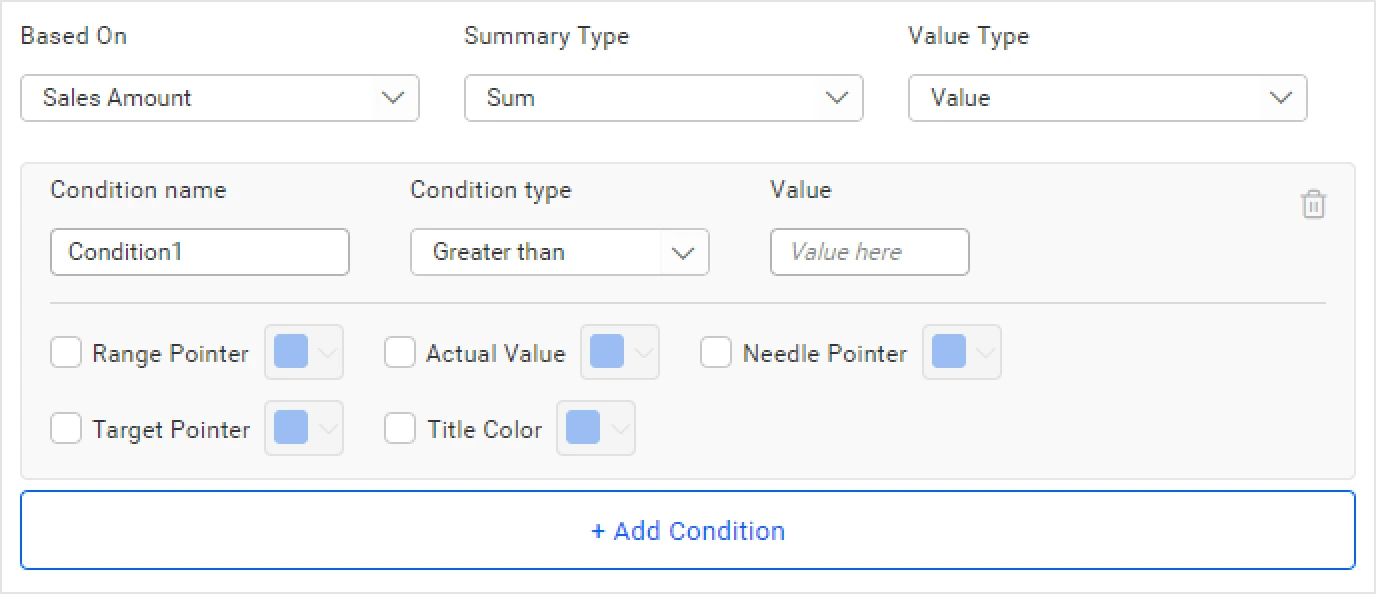
Task: Open the Target Pointer color swatch
Action: click(303, 428)
